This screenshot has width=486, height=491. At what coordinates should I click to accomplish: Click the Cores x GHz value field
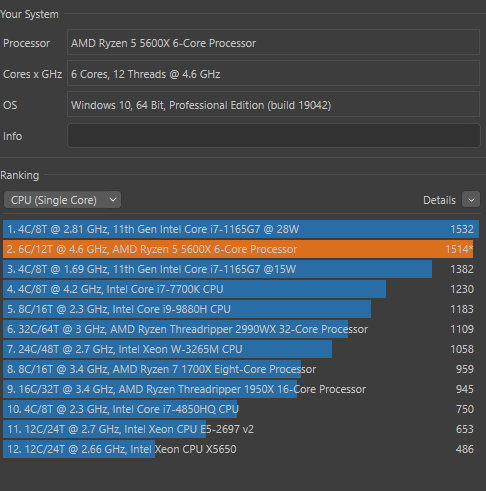coord(273,73)
